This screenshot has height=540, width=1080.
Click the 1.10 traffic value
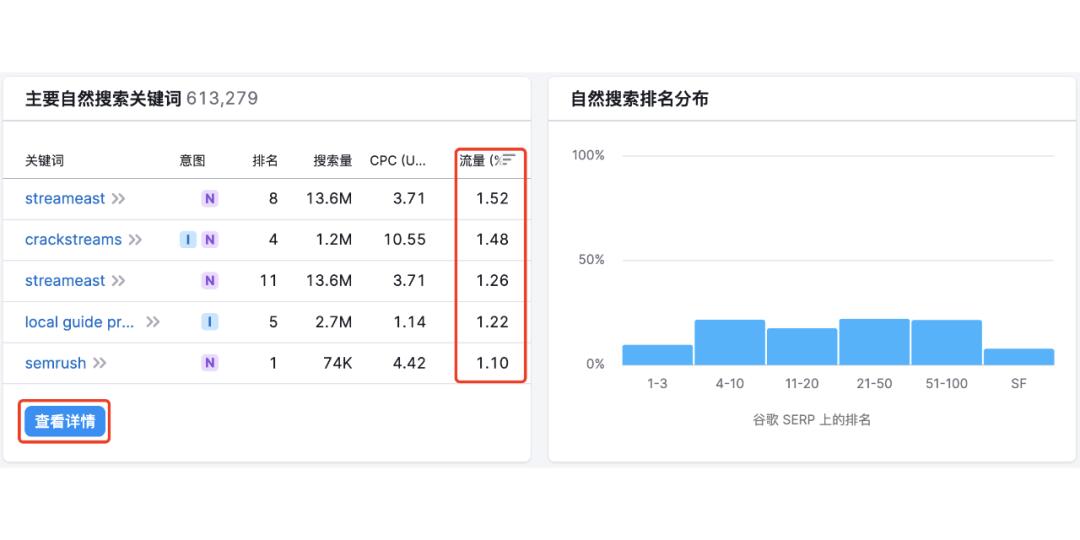(x=492, y=363)
